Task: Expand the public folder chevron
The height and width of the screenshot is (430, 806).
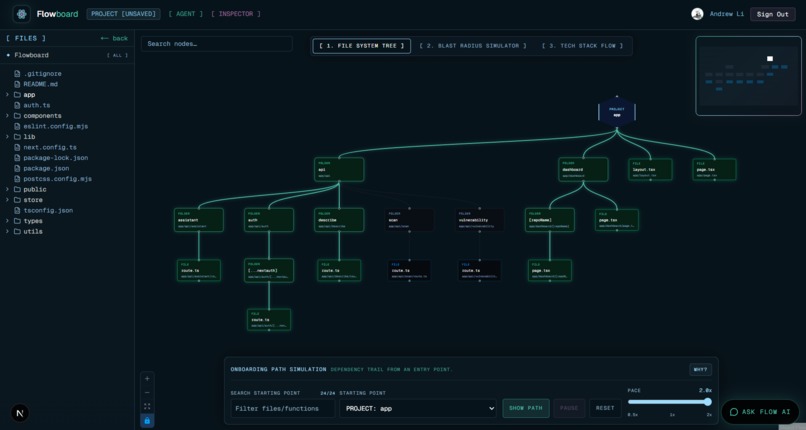Action: click(7, 190)
